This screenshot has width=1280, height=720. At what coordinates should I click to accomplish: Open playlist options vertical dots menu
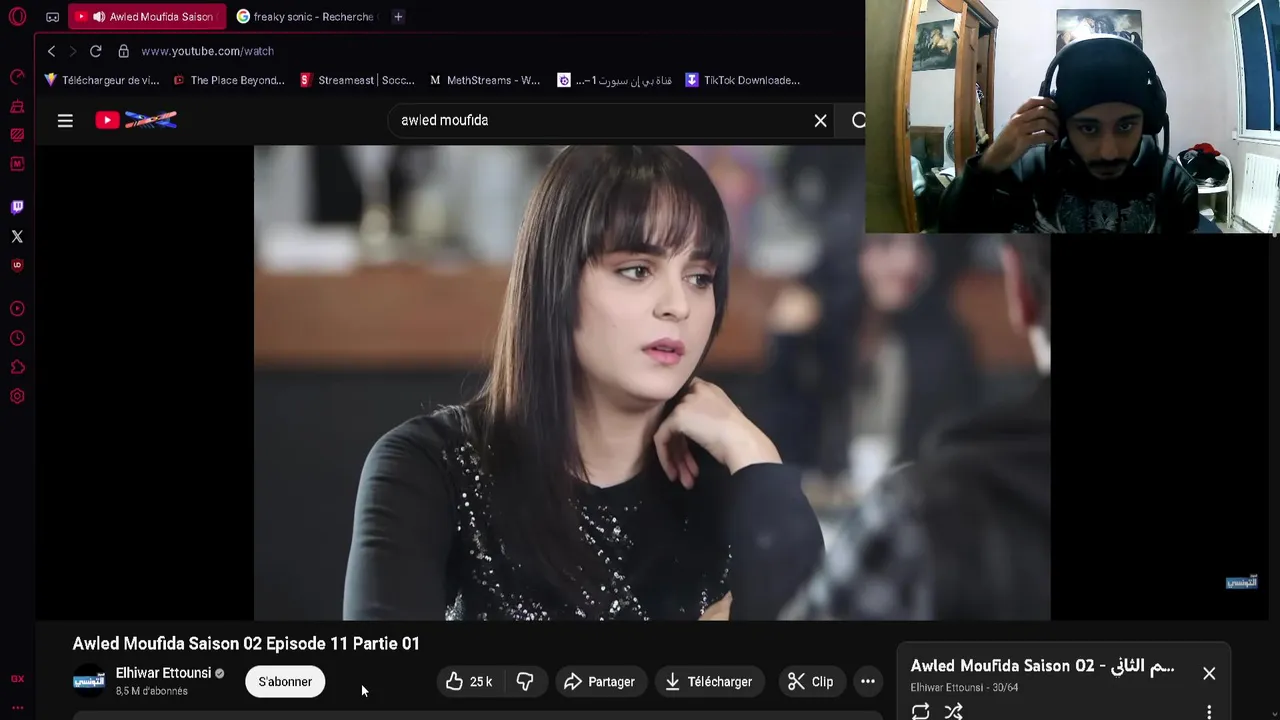coord(1209,711)
